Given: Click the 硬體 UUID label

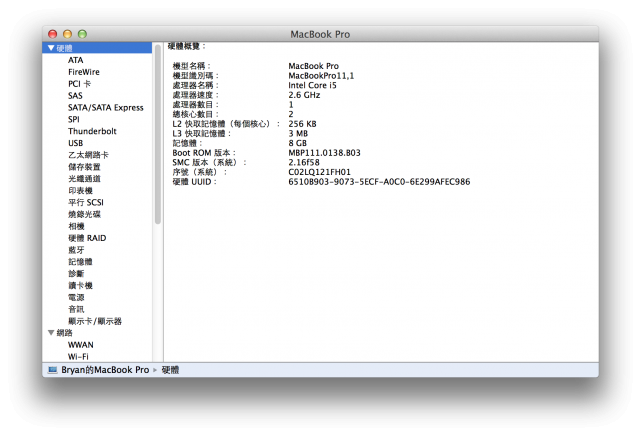Looking at the screenshot, I should [194, 182].
